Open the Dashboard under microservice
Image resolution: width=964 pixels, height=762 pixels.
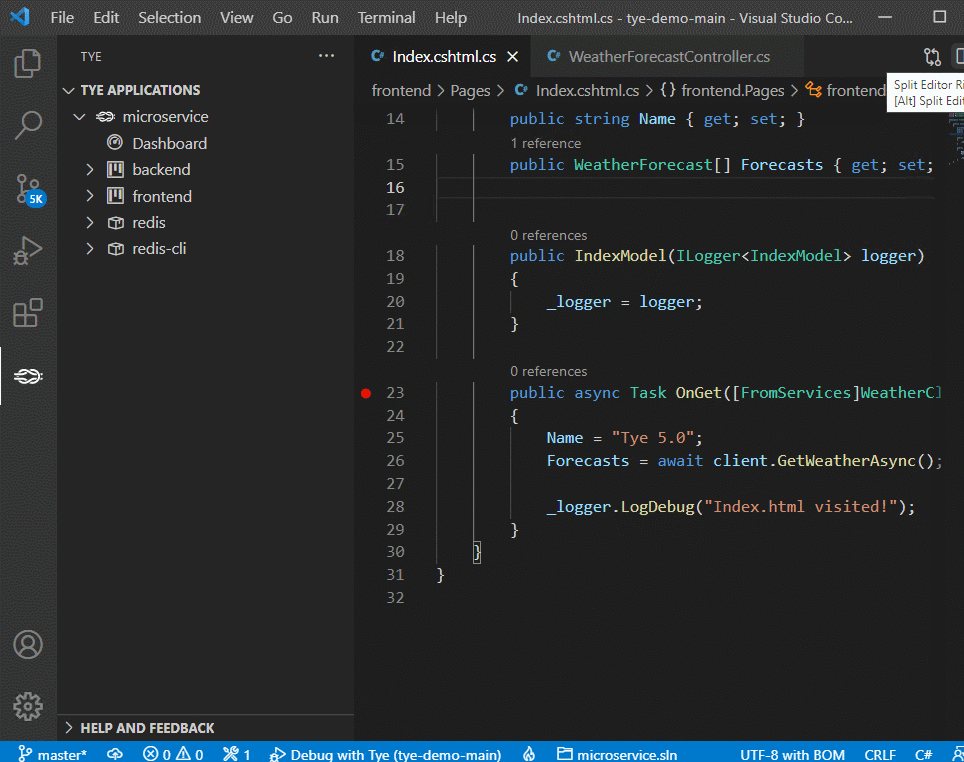coord(169,142)
